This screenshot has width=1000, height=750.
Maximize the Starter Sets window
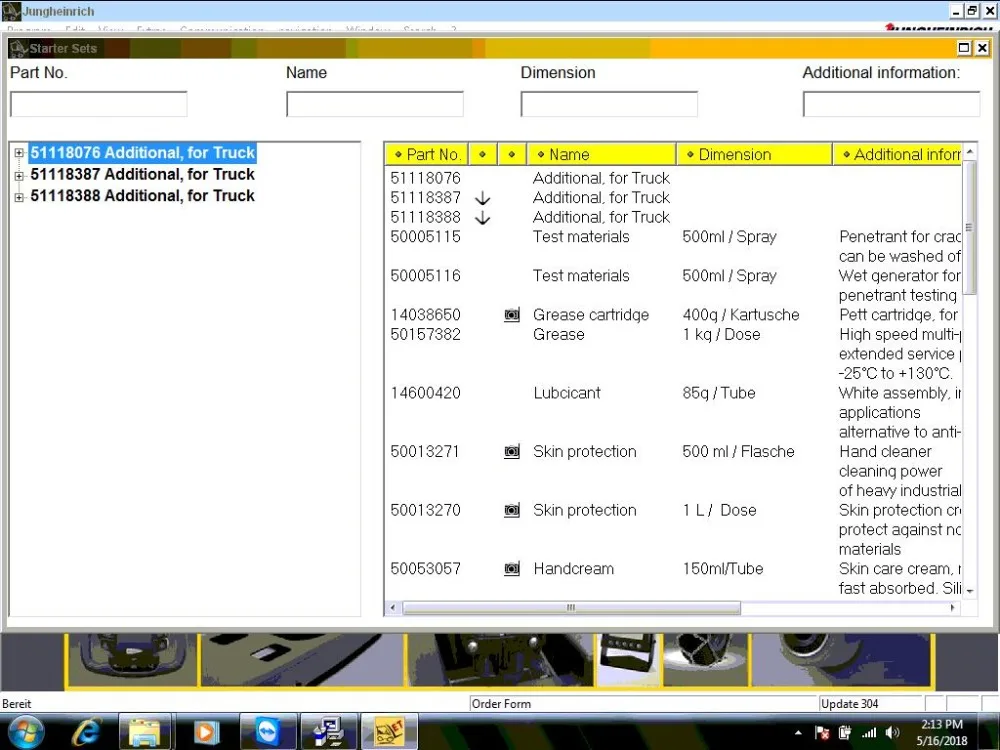point(964,48)
